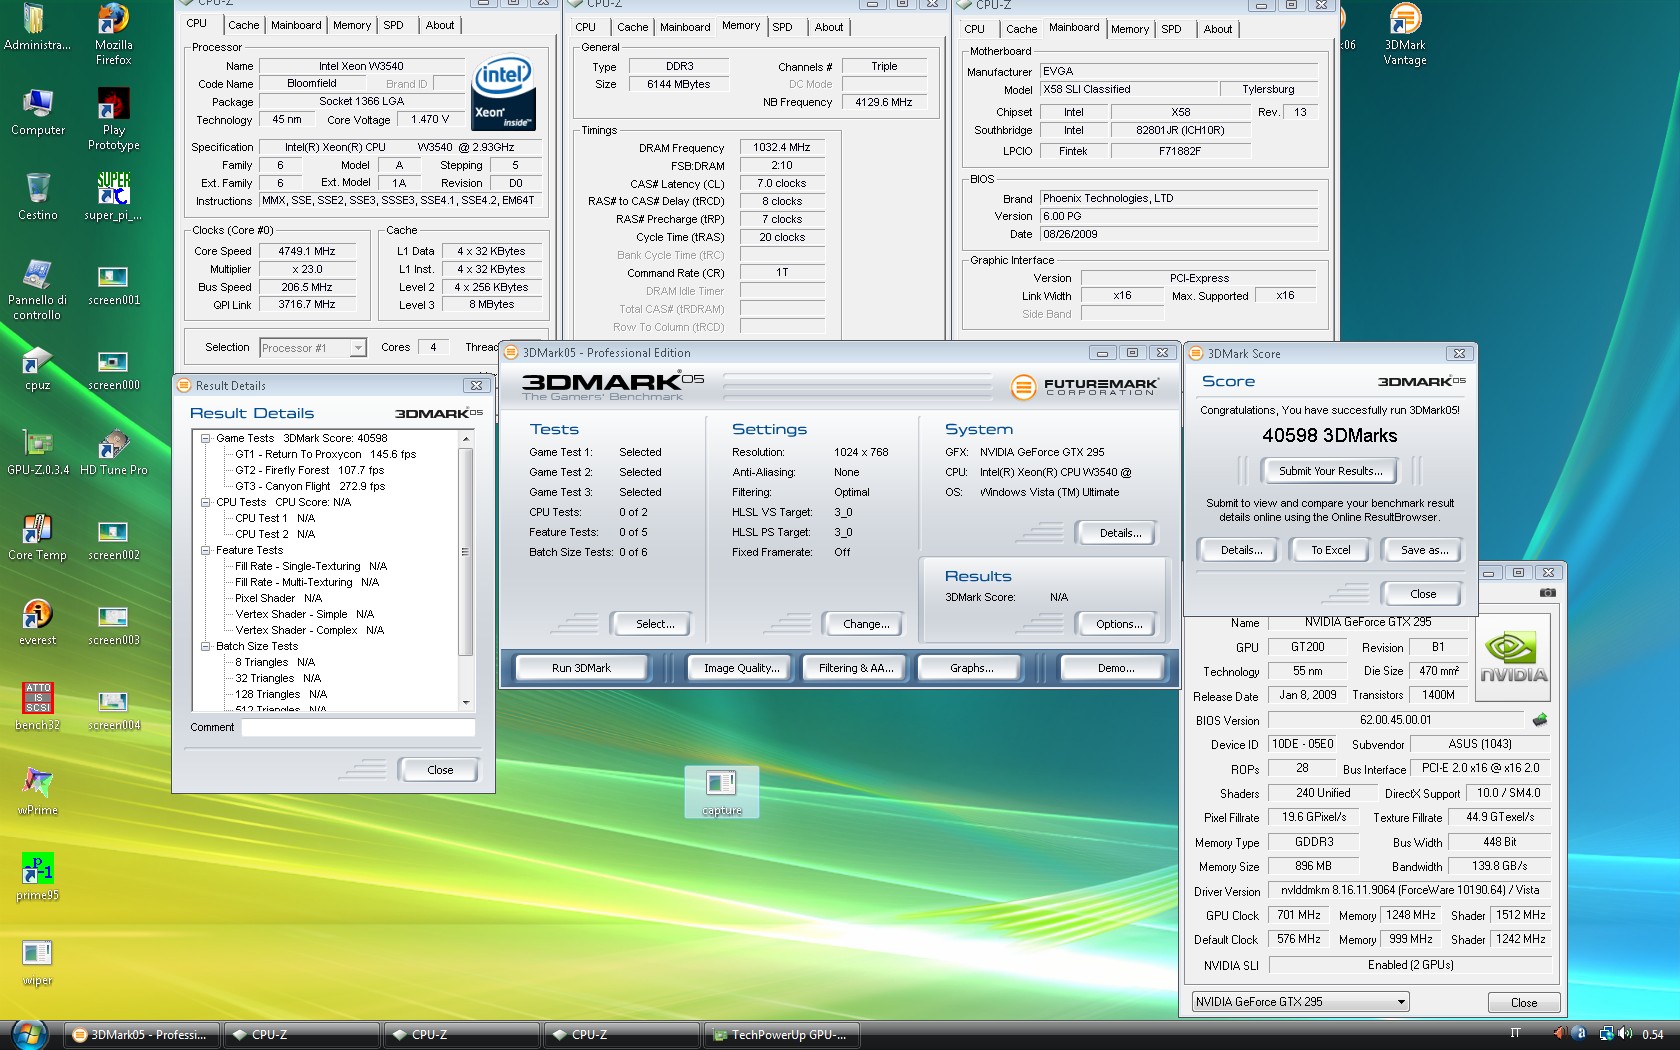Launch HD Tune Pro shortcut
This screenshot has width=1680, height=1050.
tap(113, 452)
